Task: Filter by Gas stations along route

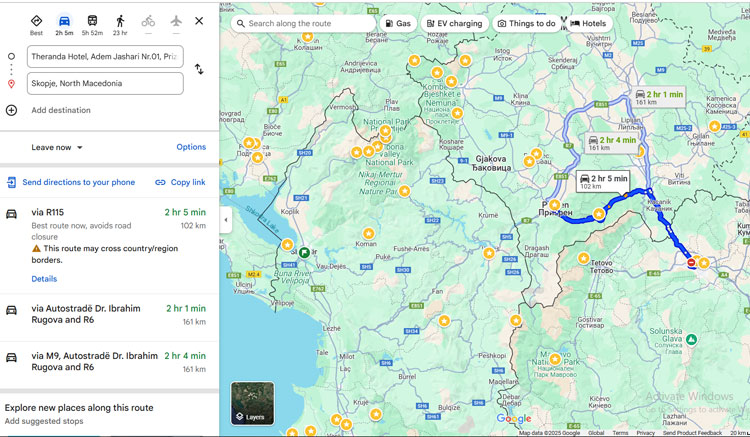Action: [x=398, y=23]
